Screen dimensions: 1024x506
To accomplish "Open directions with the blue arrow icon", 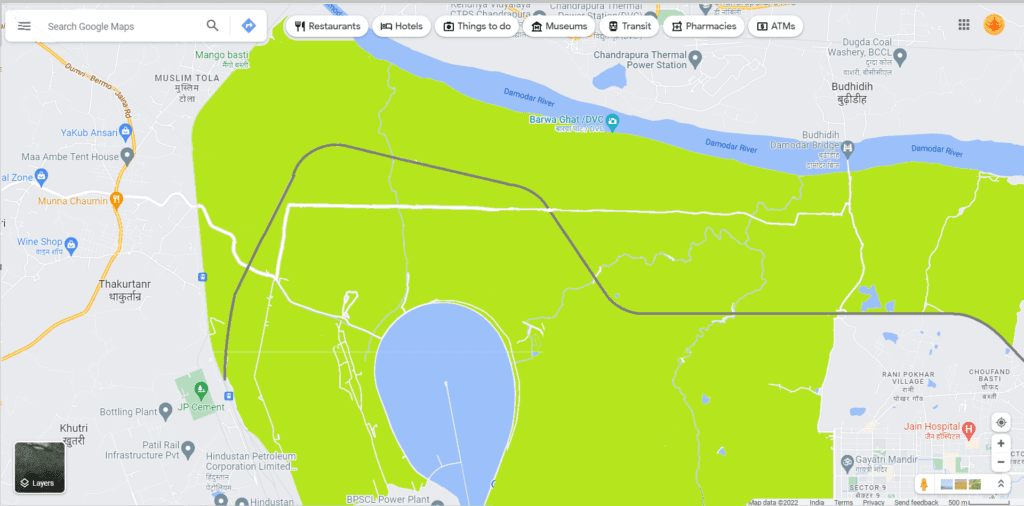I will [249, 26].
